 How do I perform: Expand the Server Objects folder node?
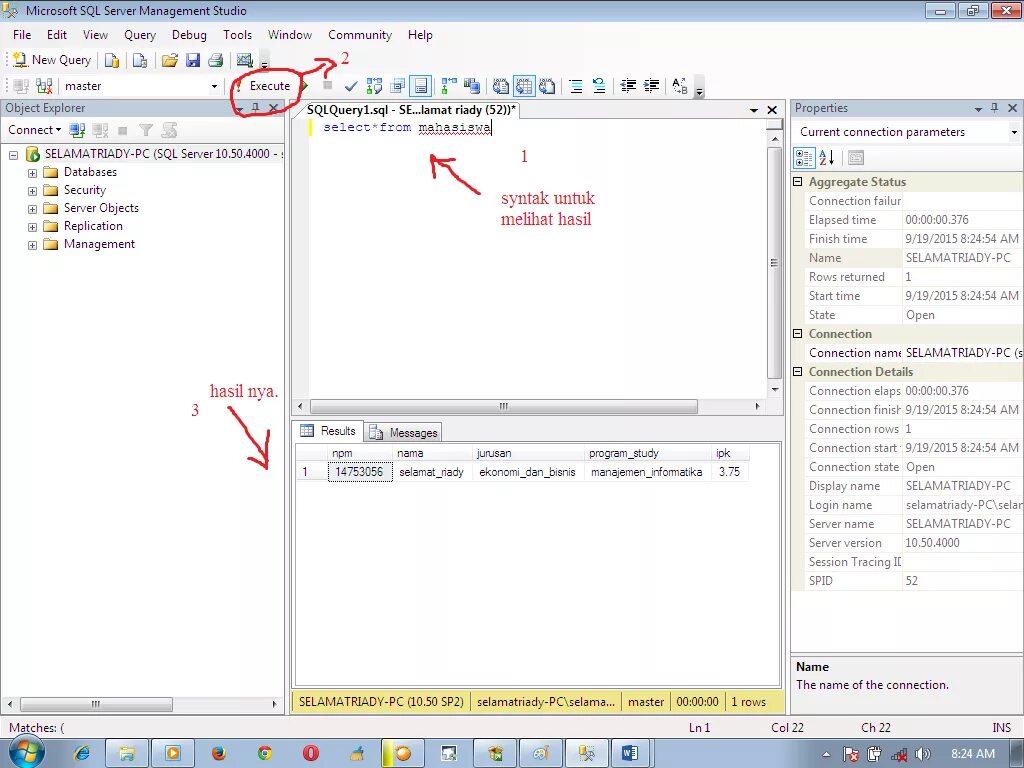(x=32, y=209)
